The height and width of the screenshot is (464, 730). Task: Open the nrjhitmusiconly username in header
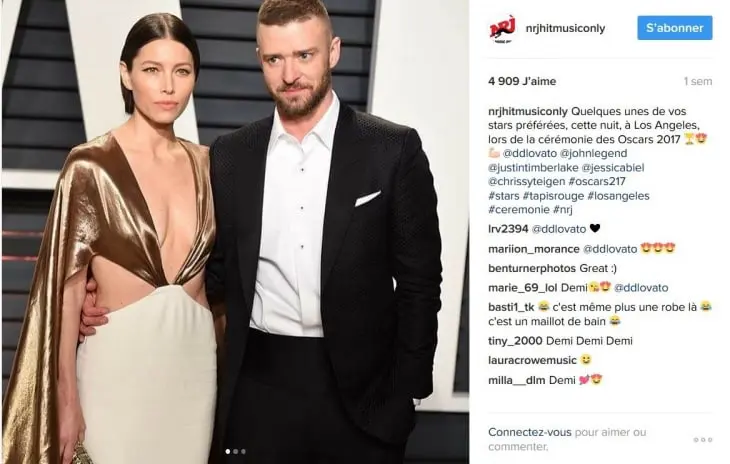565,28
